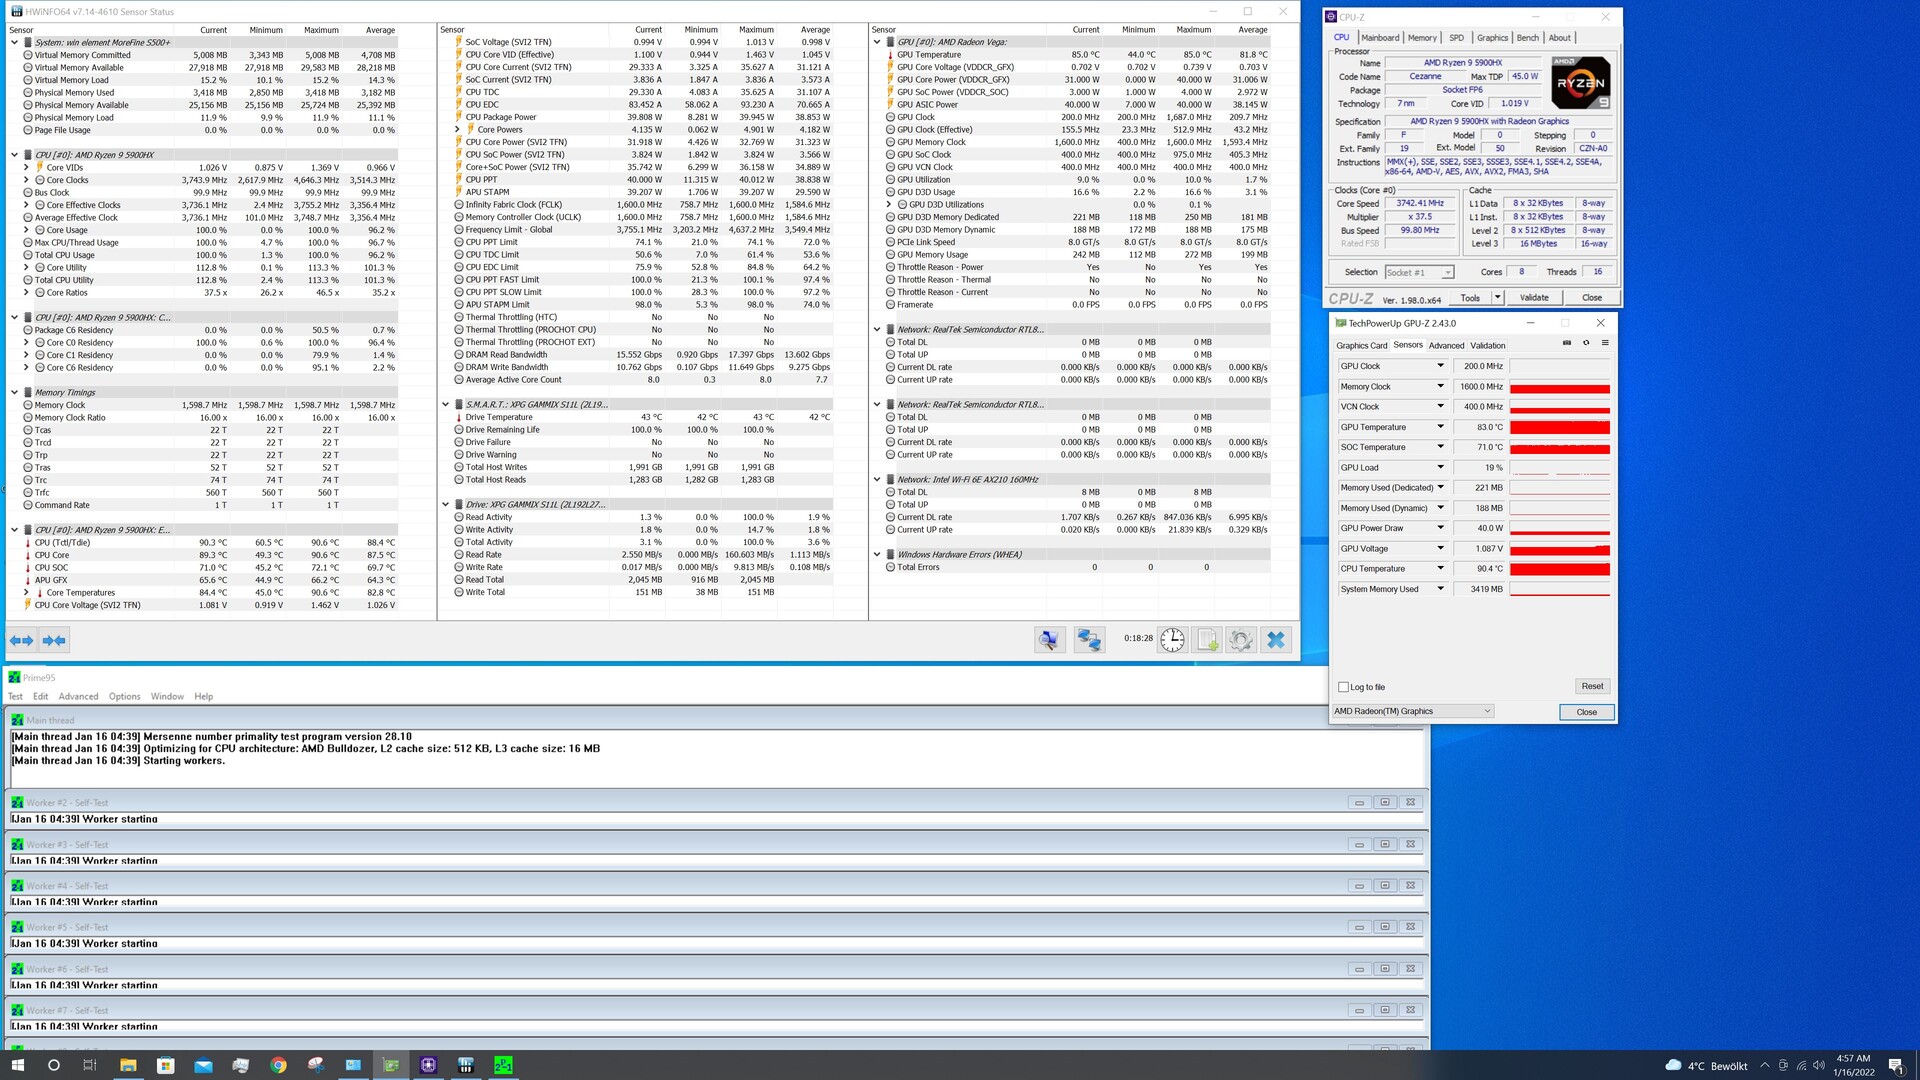Expand Core Clocks row in HWiNFO
This screenshot has height=1080, width=1920.
(26, 180)
